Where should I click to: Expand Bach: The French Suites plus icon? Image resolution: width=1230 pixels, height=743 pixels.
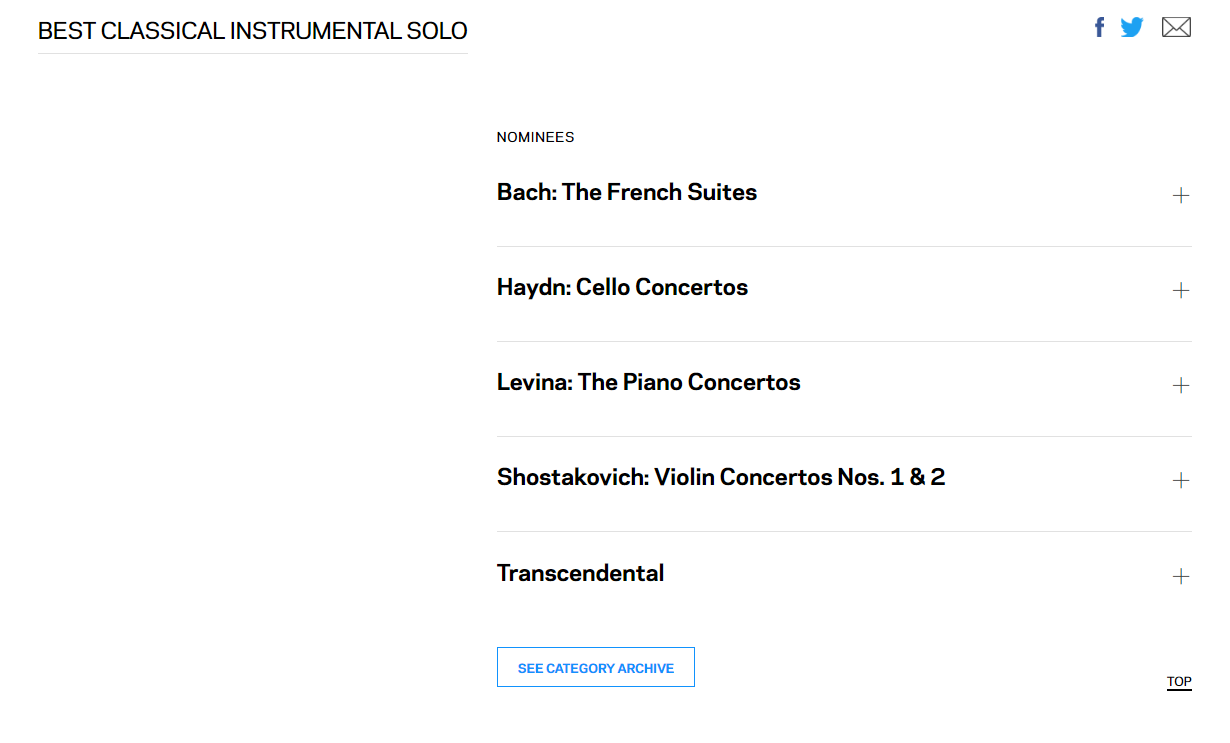1181,195
